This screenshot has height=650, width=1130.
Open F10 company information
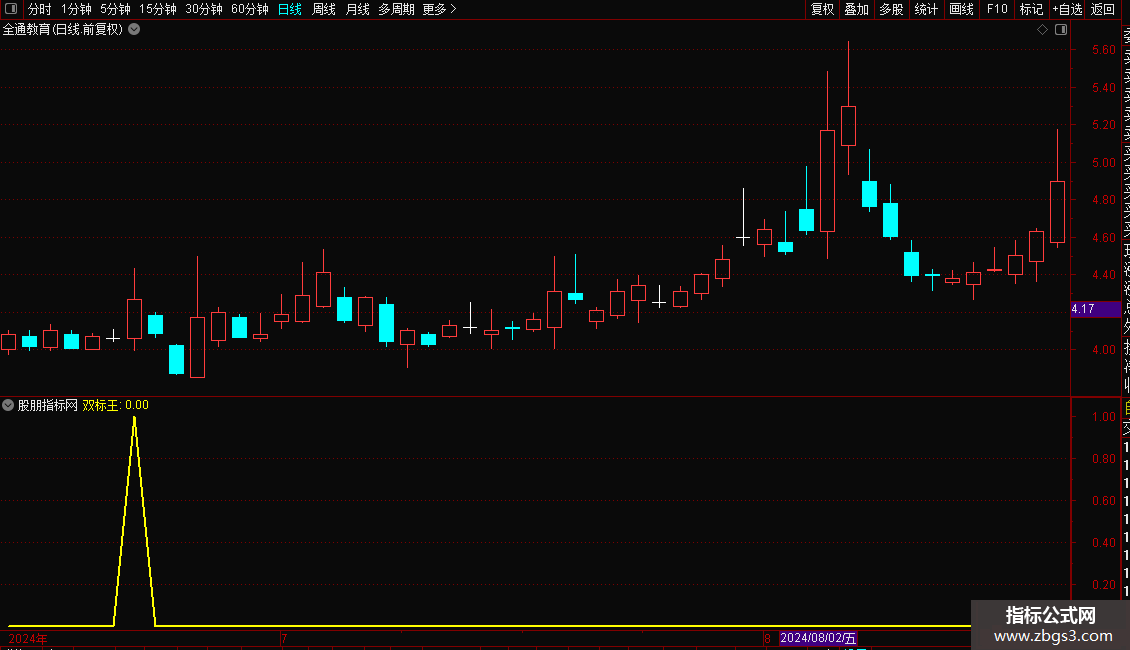997,9
